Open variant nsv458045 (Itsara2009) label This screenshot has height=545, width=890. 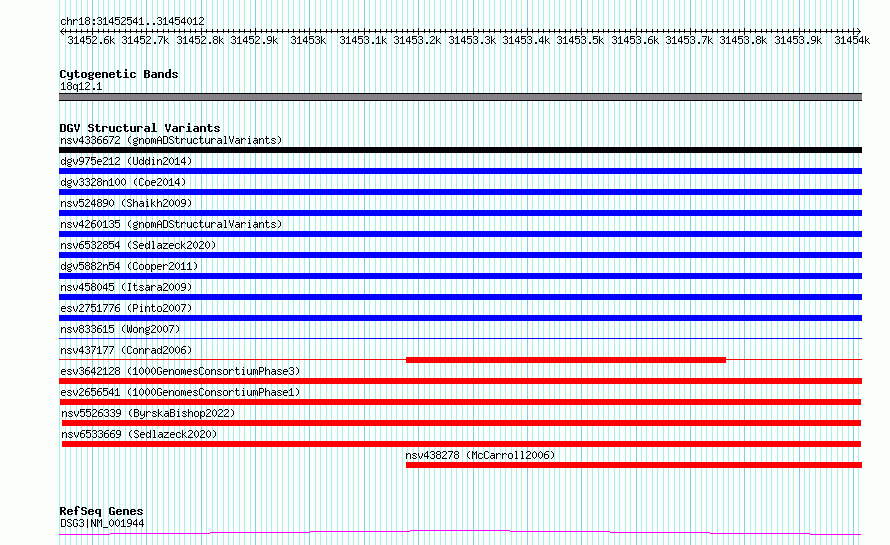pos(126,287)
